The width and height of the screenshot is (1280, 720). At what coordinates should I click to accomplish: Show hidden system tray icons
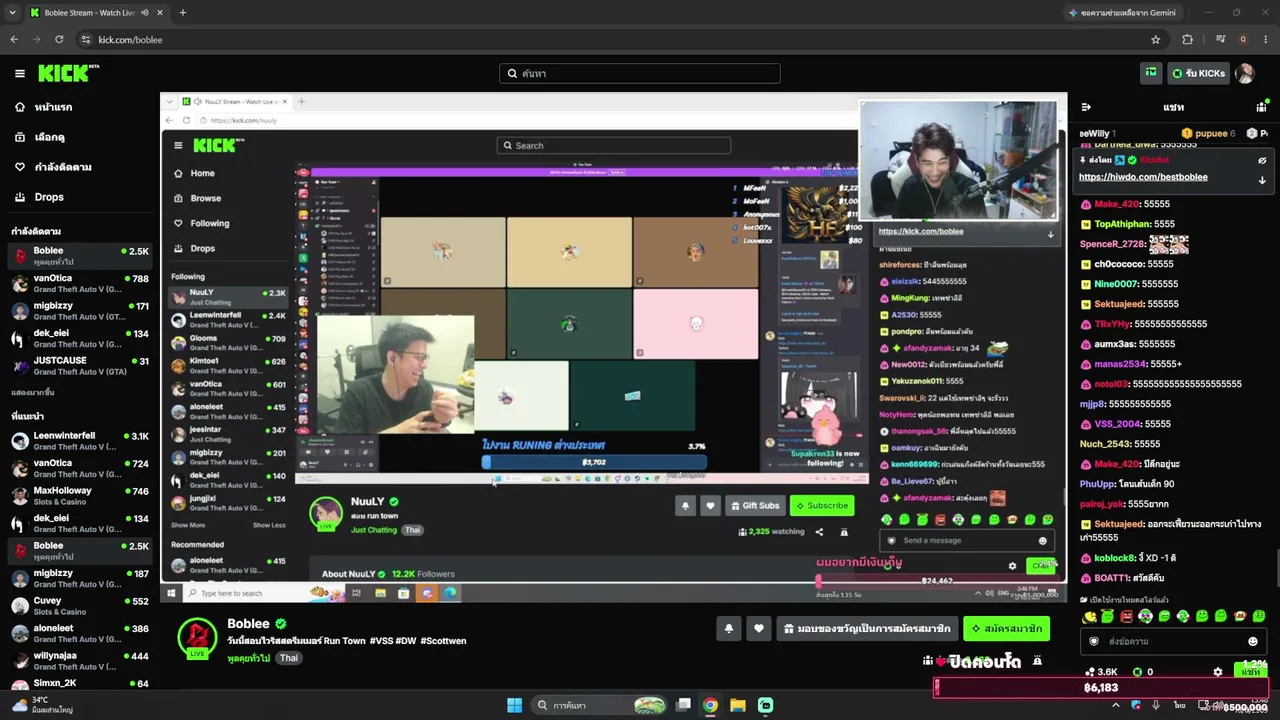point(1116,705)
